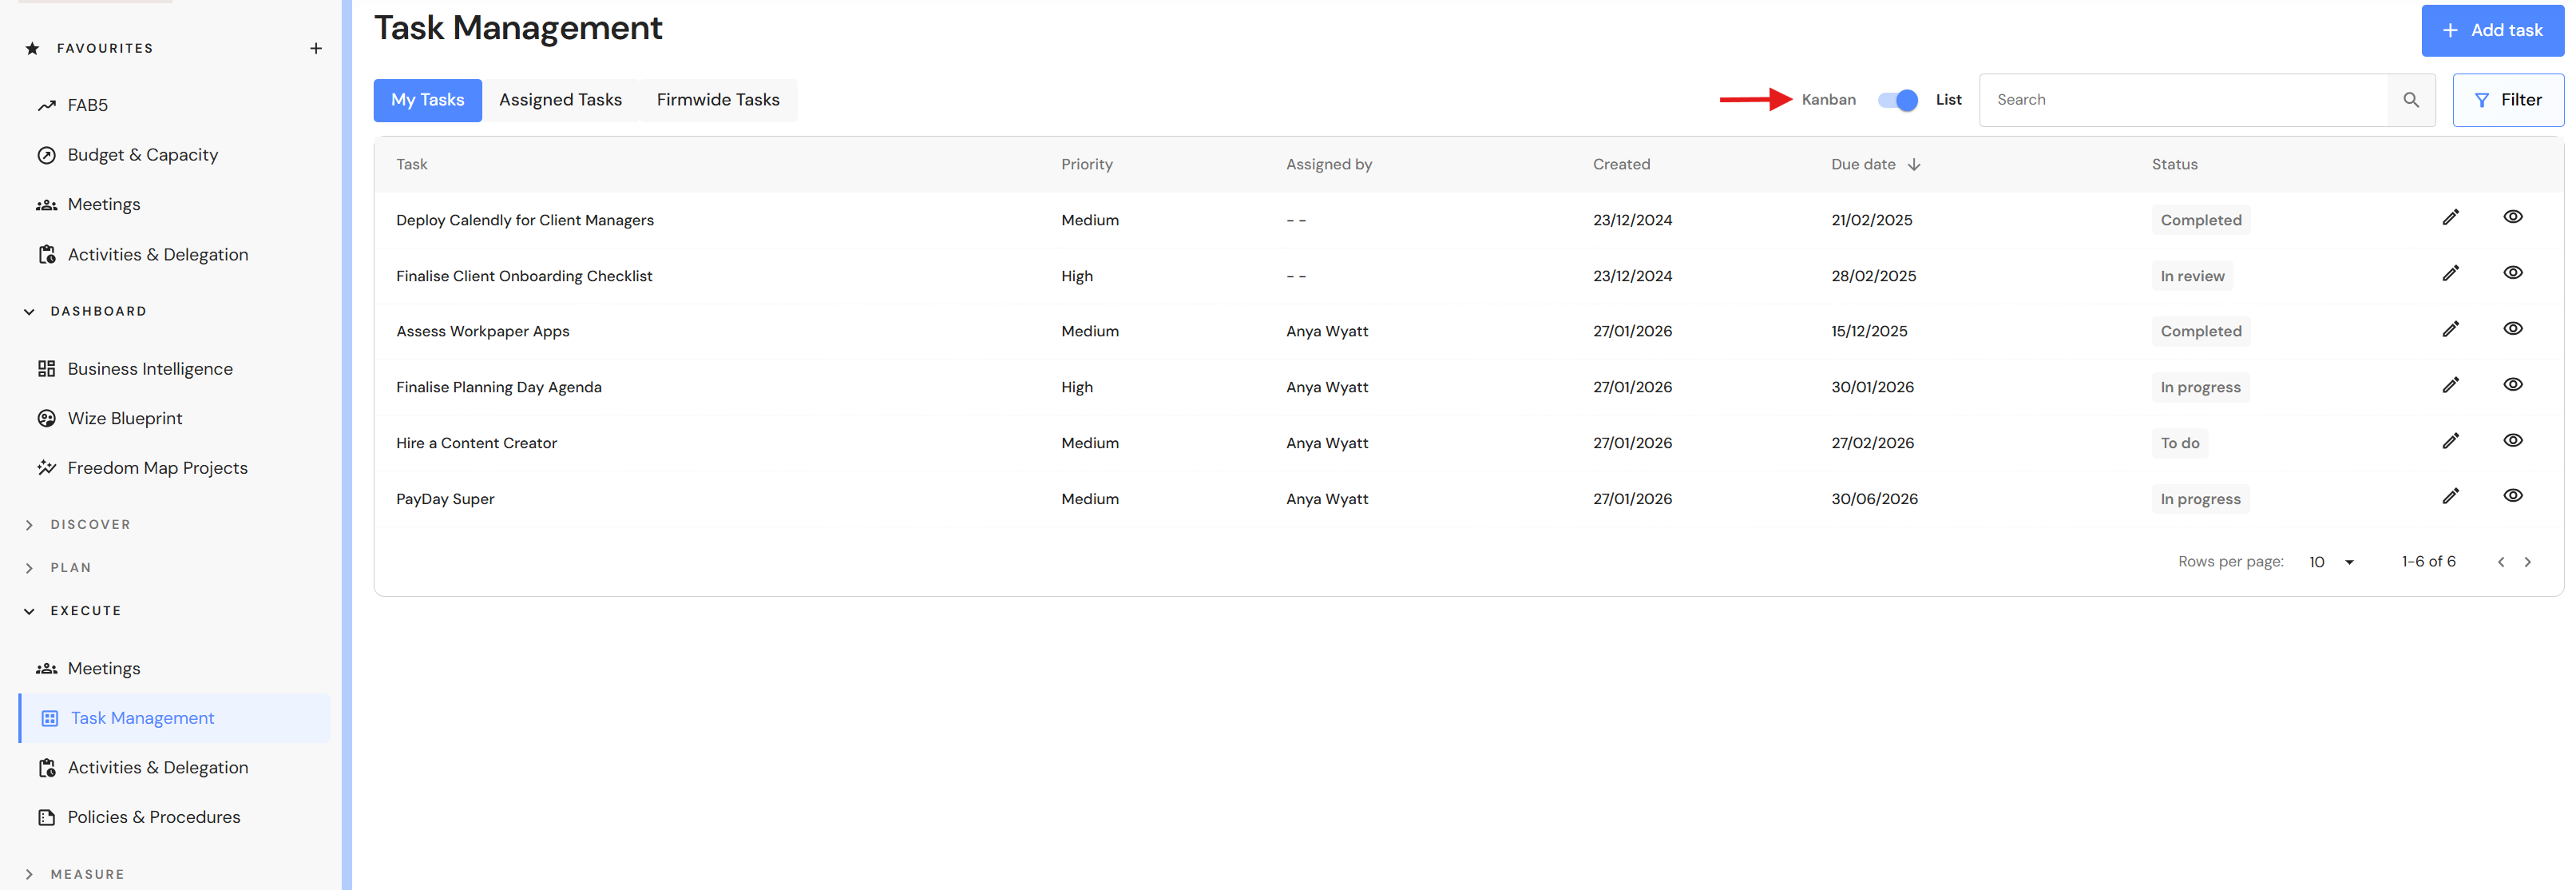Open Policies & Procedures in sidebar
2576x890 pixels.
(x=153, y=817)
